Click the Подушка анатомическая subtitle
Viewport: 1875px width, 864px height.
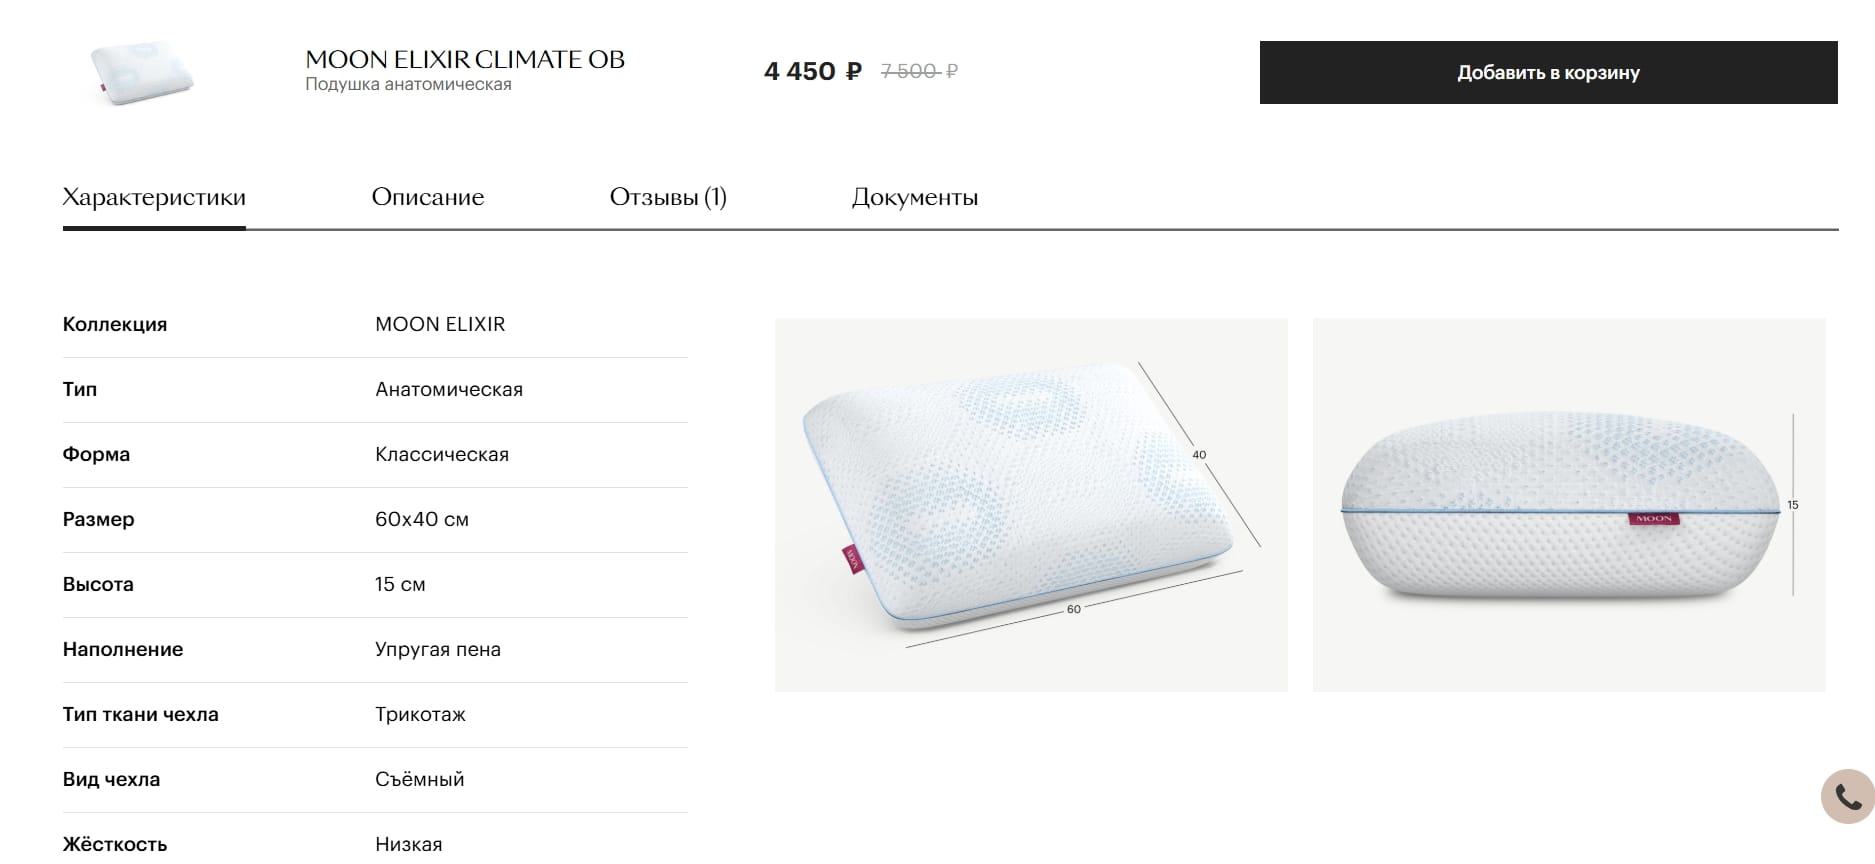(408, 84)
